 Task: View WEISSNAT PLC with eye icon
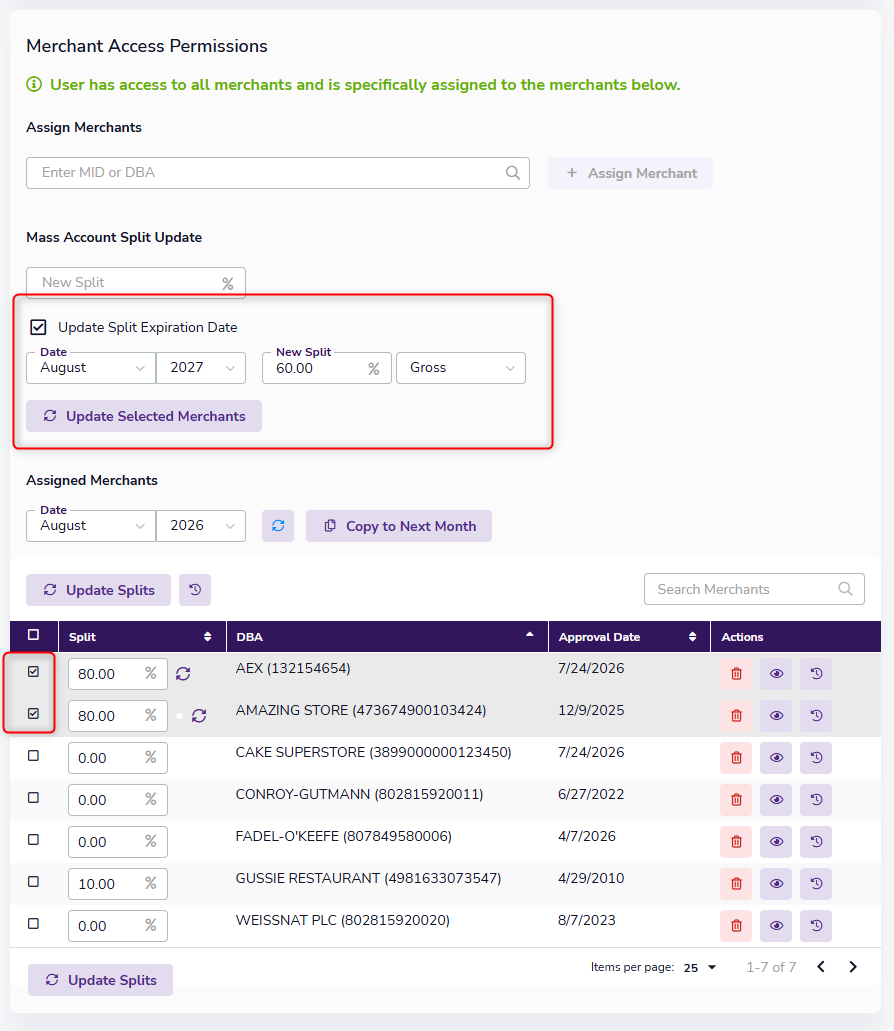pyautogui.click(x=776, y=926)
